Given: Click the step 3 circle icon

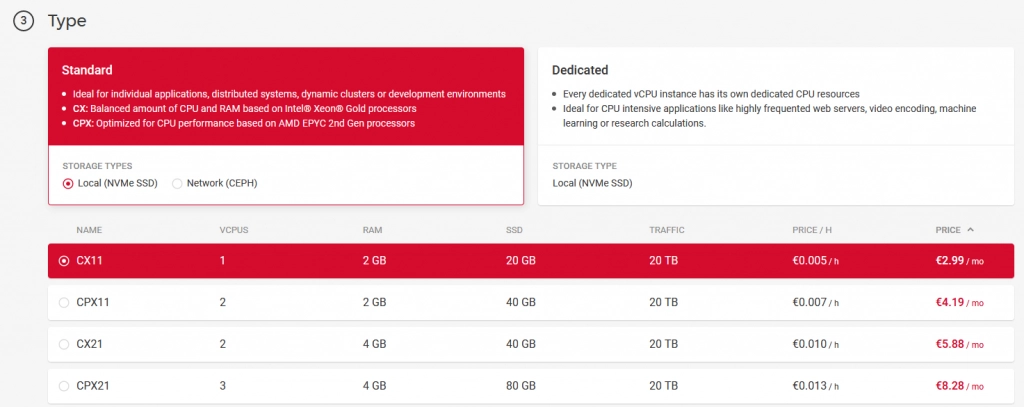Looking at the screenshot, I should tap(23, 22).
